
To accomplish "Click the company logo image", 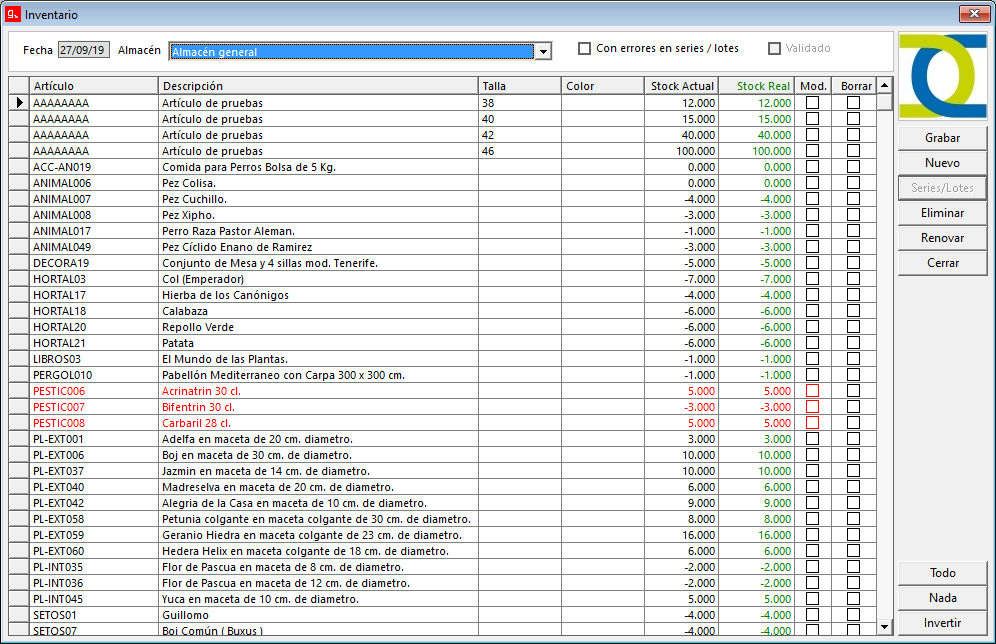I will tap(942, 76).
